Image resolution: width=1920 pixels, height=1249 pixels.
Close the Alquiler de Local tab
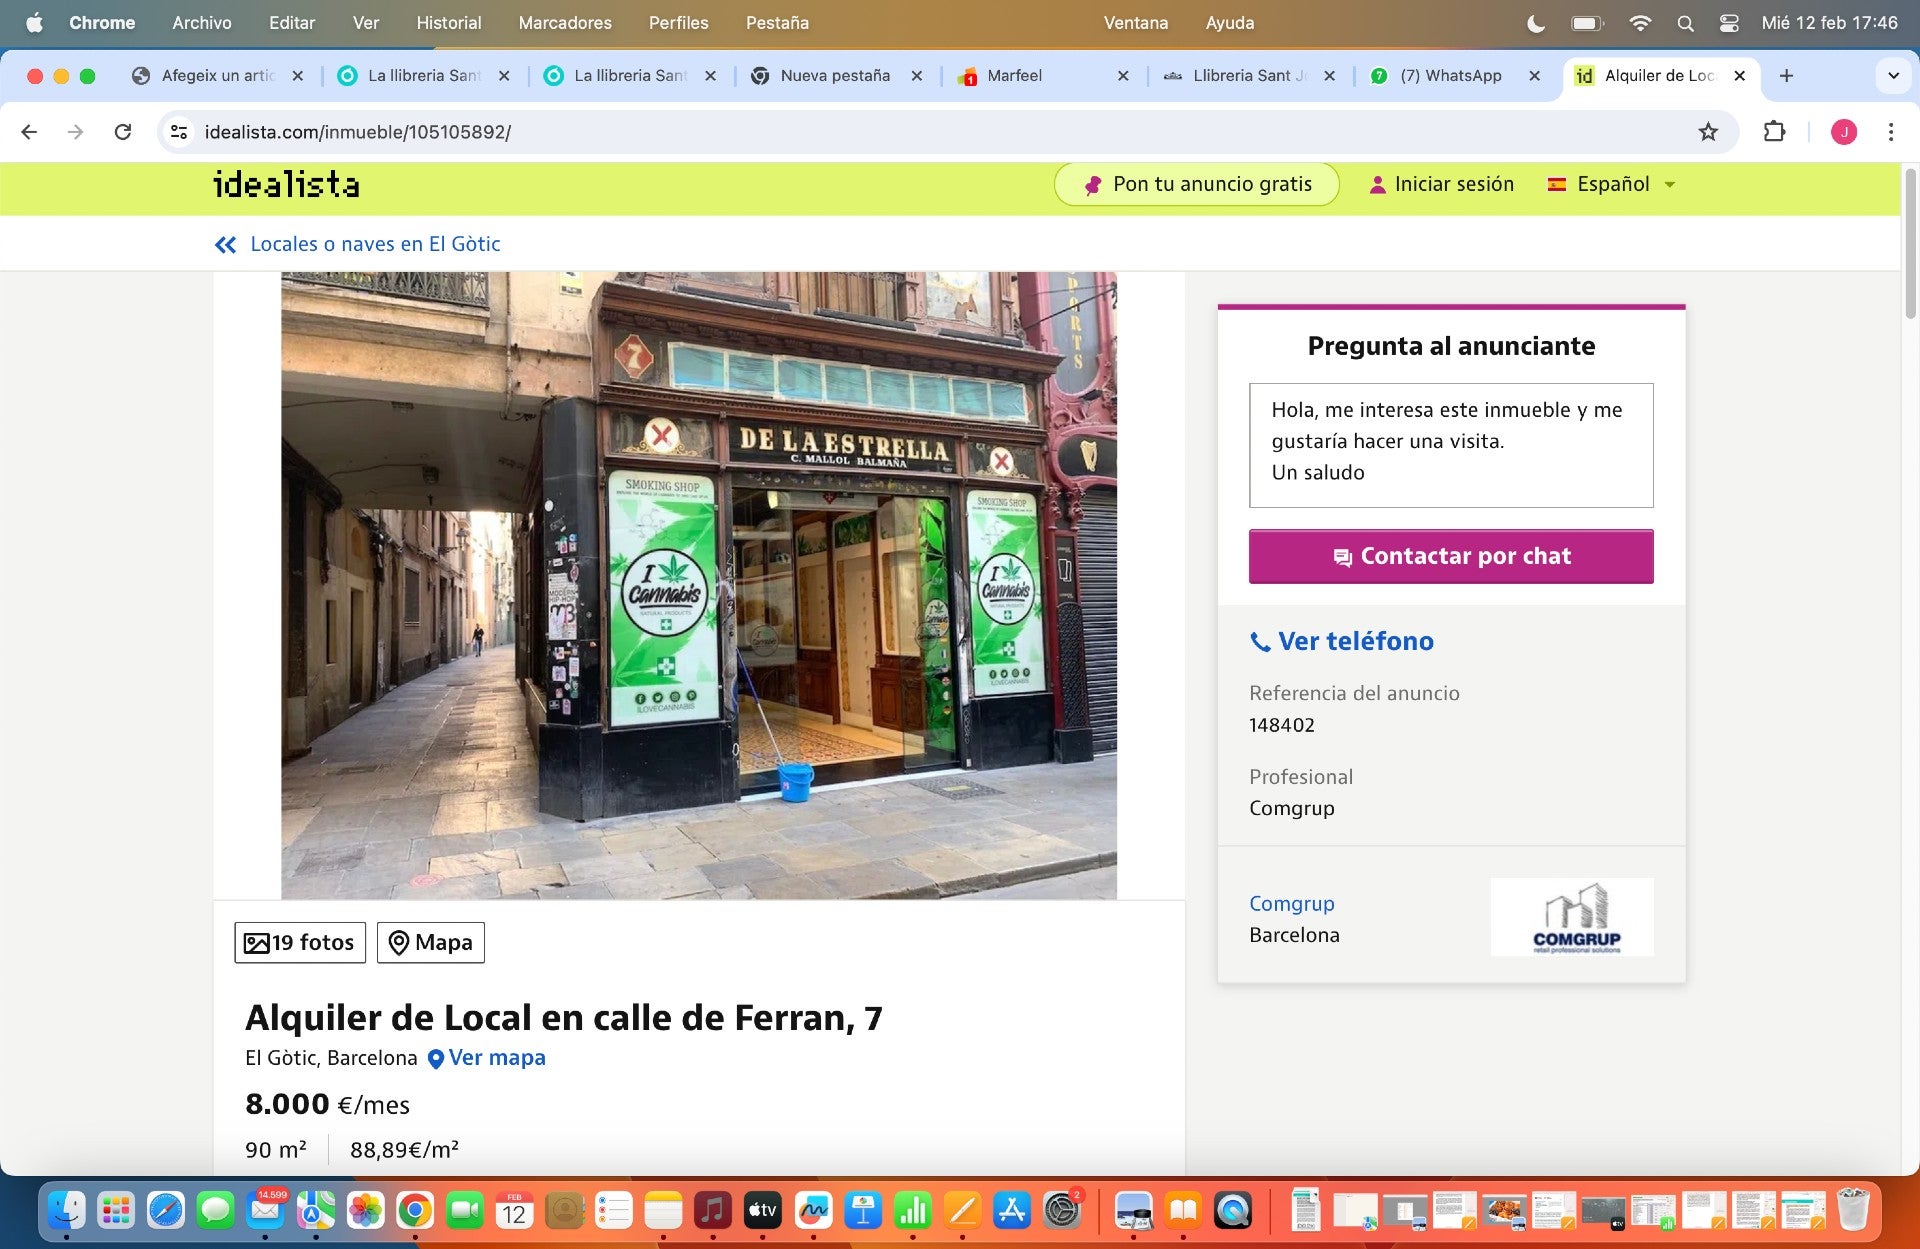click(1739, 76)
